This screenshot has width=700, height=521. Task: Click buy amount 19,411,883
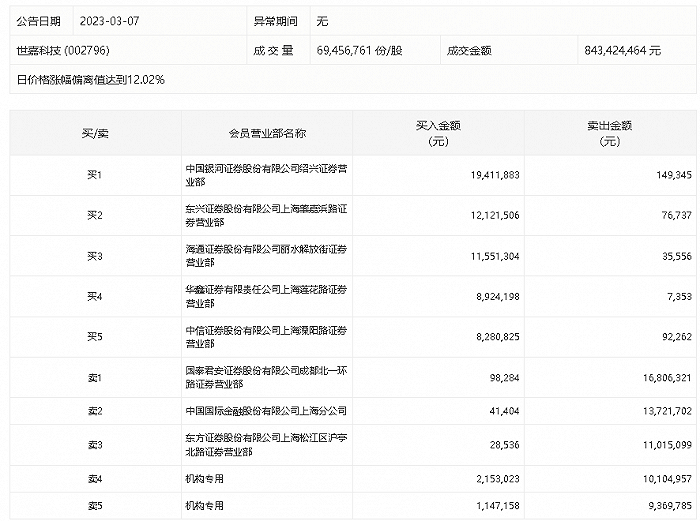click(495, 175)
